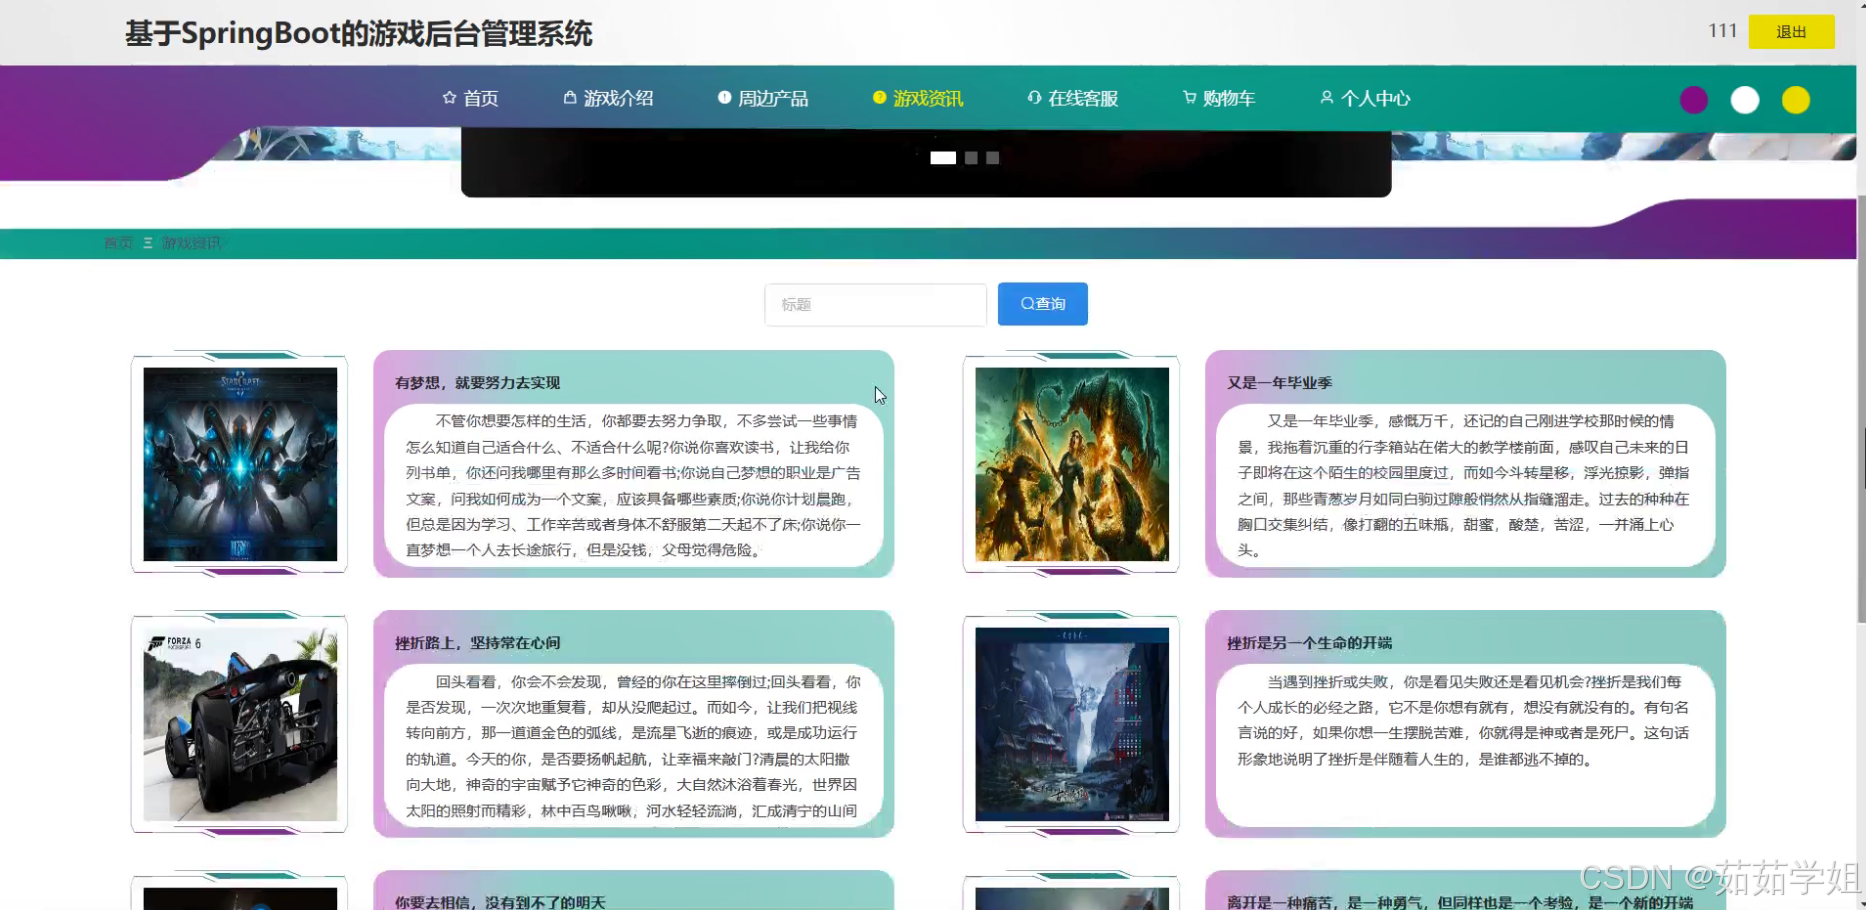
Task: Choose the yellow theme color circle
Action: click(x=1796, y=100)
